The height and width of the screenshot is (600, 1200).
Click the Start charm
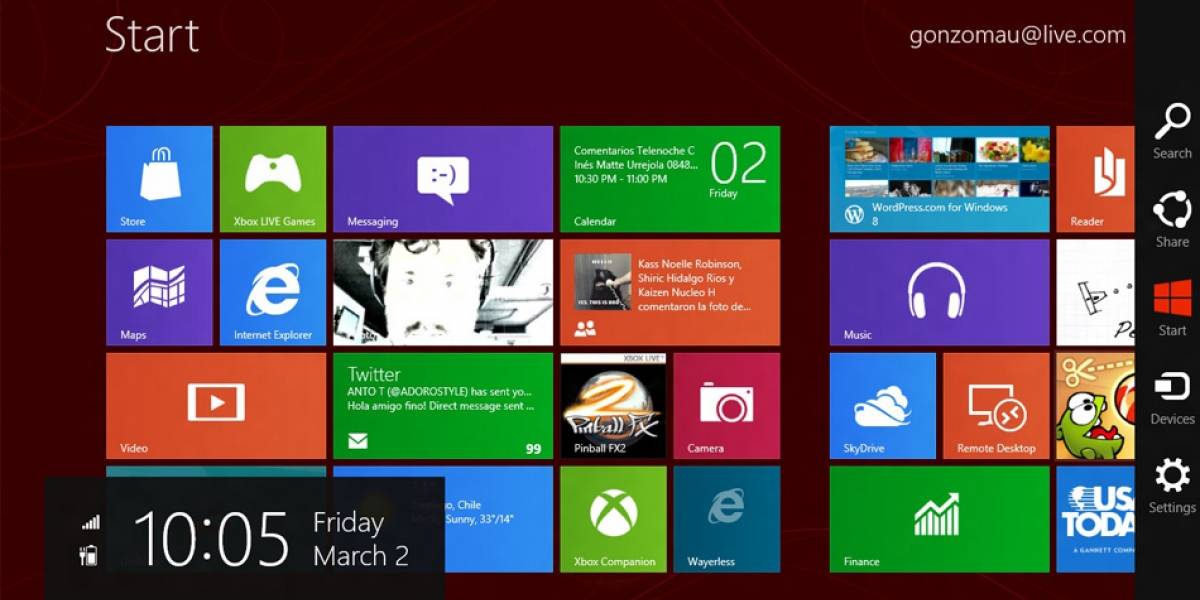[x=1171, y=309]
